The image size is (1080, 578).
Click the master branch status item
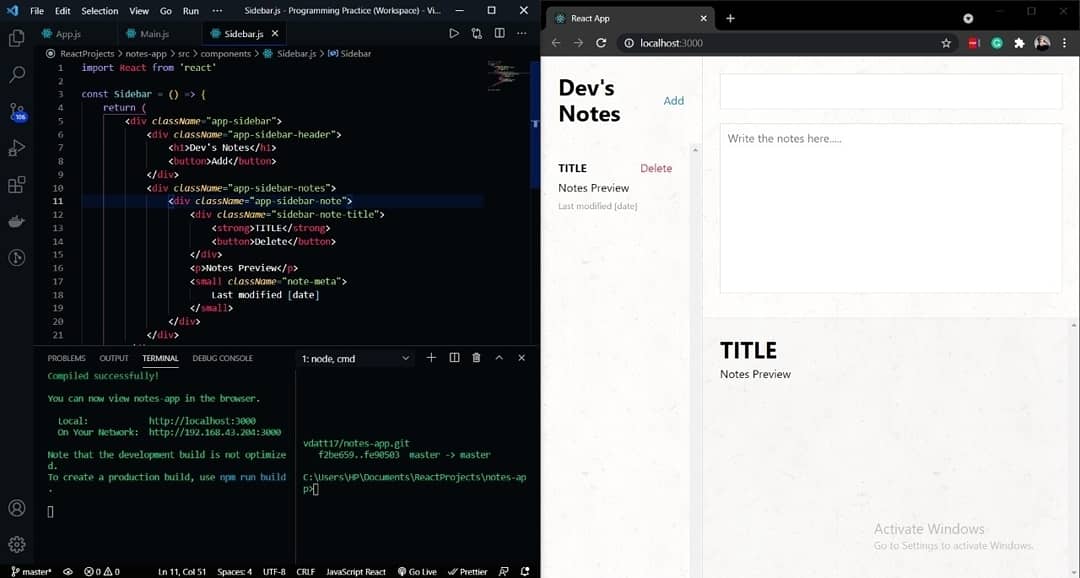coord(32,572)
